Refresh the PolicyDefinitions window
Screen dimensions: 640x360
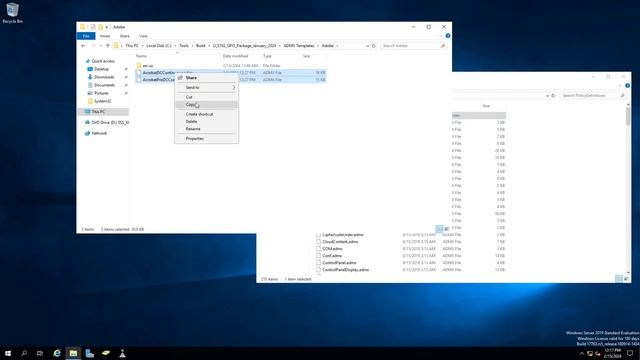[553, 96]
